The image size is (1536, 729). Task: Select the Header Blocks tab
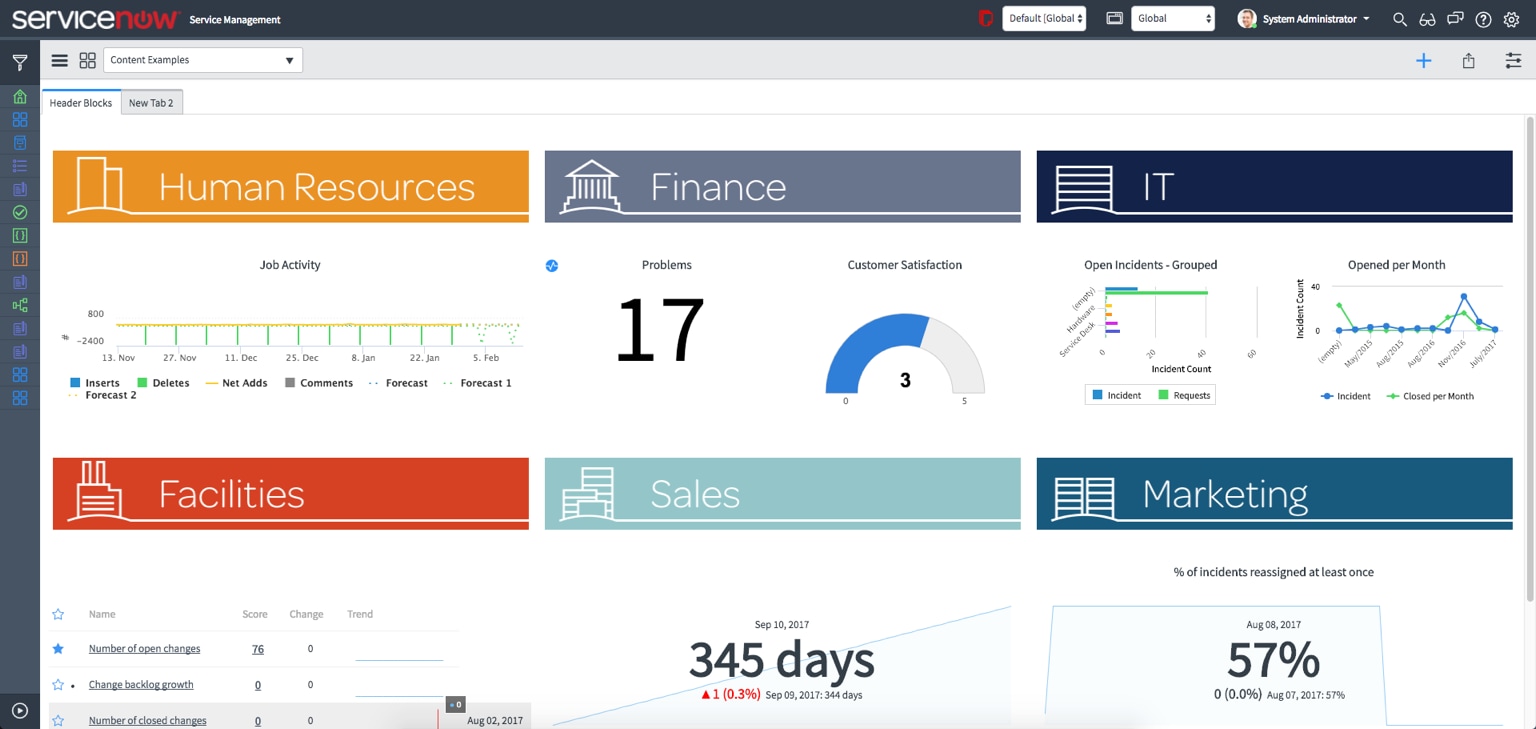tap(81, 101)
